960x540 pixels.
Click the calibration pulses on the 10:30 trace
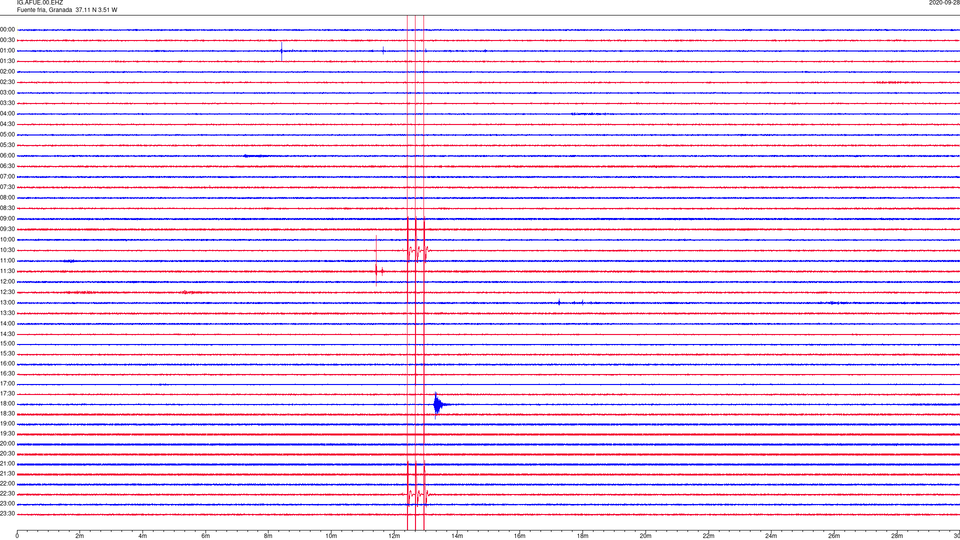[418, 250]
